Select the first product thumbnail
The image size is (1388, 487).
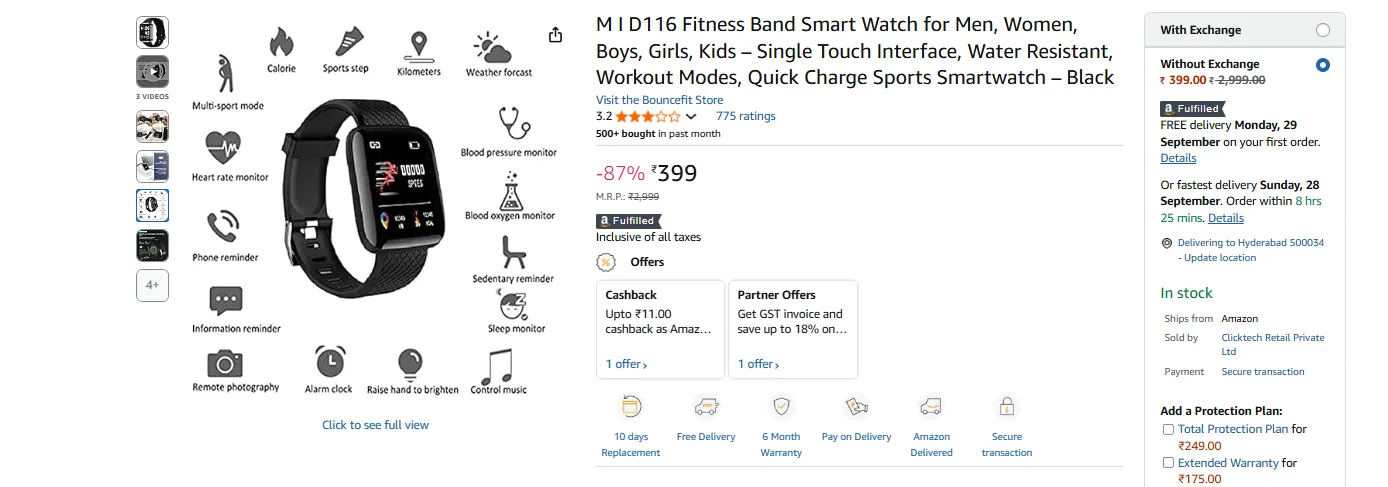click(152, 33)
